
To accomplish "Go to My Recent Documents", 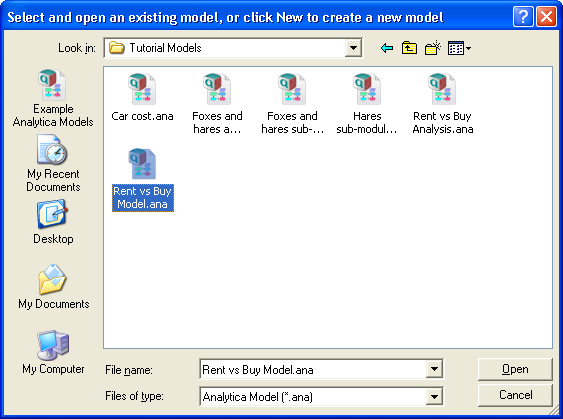I will point(53,163).
